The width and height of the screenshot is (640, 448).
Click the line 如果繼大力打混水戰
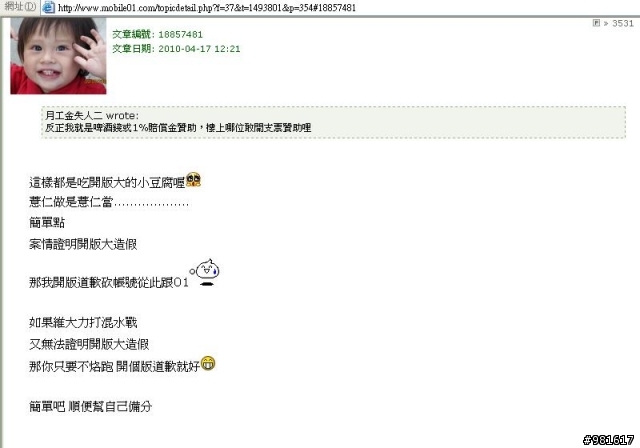coord(83,323)
